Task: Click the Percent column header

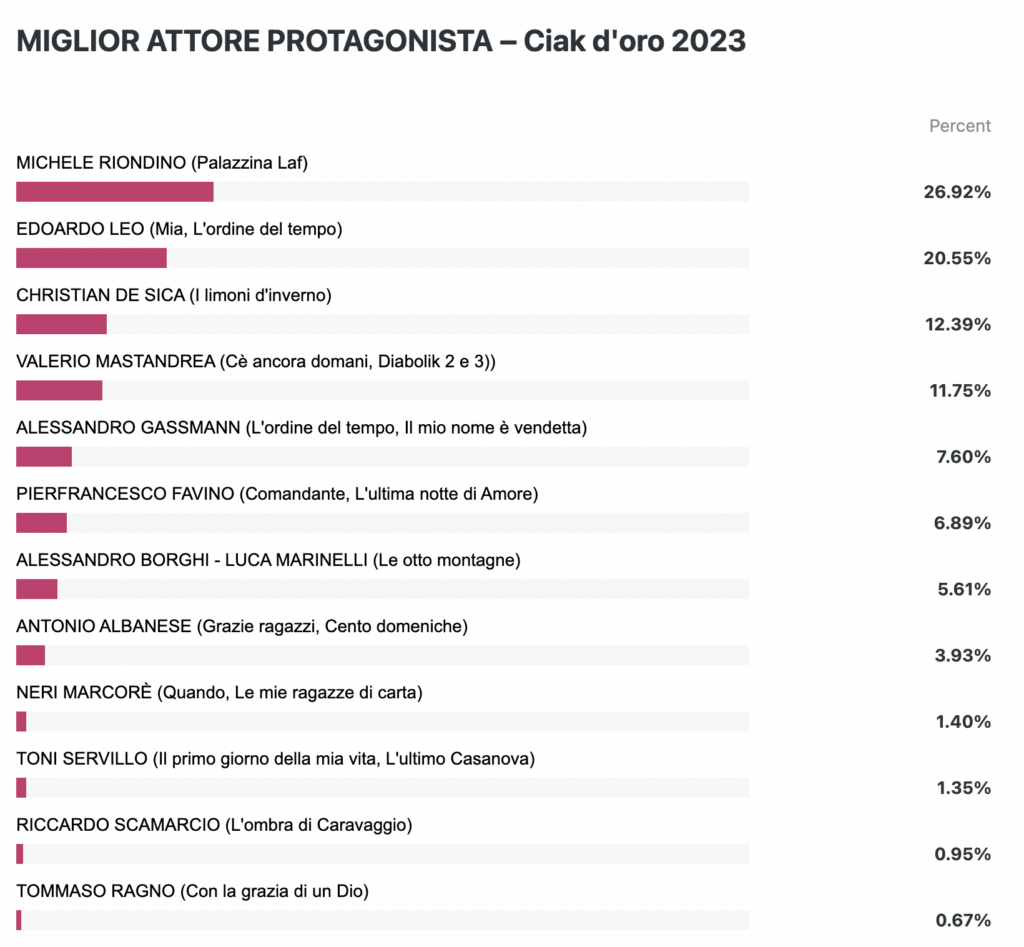Action: point(960,125)
